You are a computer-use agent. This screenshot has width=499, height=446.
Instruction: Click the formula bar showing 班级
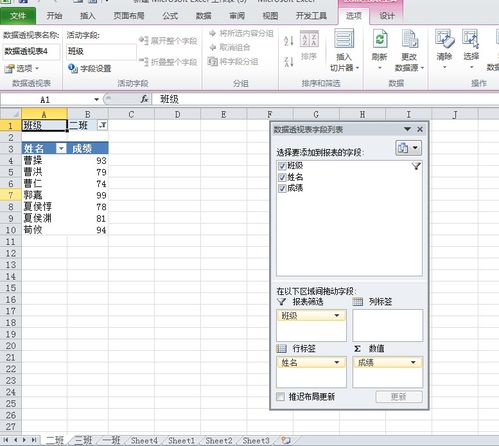[325, 99]
